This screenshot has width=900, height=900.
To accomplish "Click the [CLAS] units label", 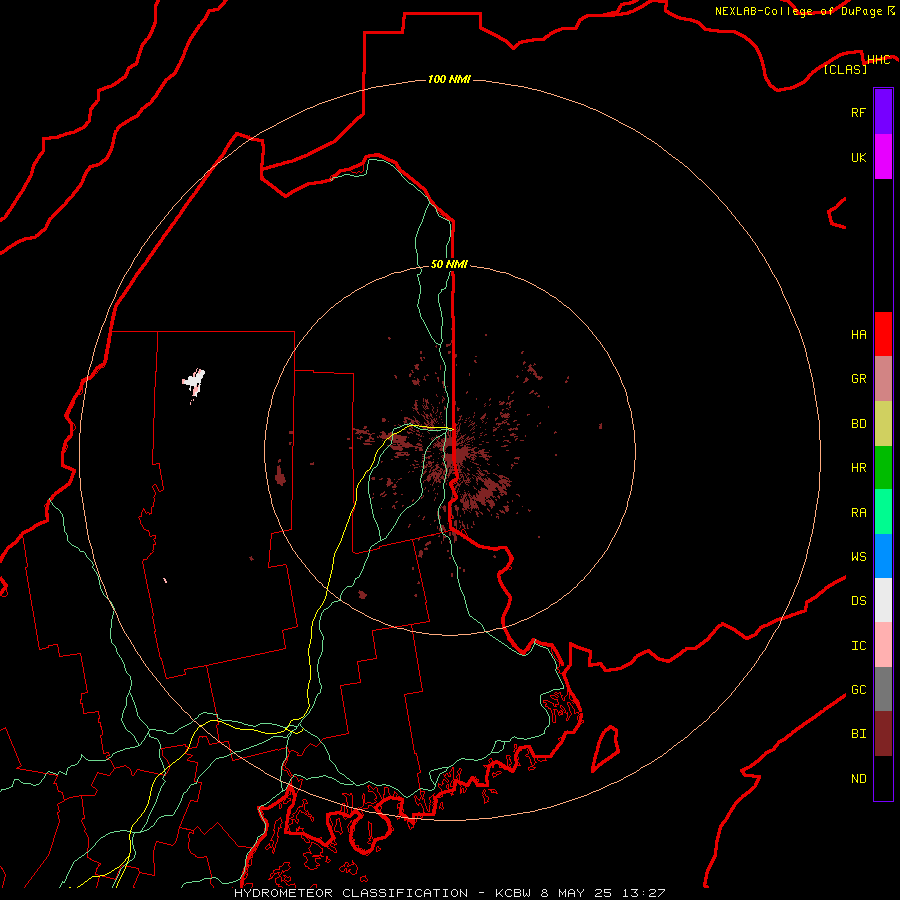I will pyautogui.click(x=845, y=69).
